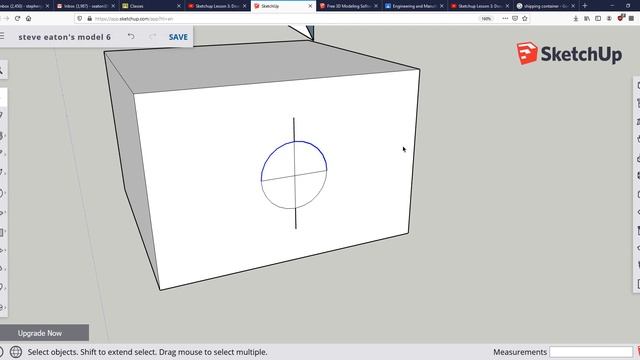Screen dimensions: 640x360
Task: Open the Firefox downloads panel
Action: (x=576, y=18)
